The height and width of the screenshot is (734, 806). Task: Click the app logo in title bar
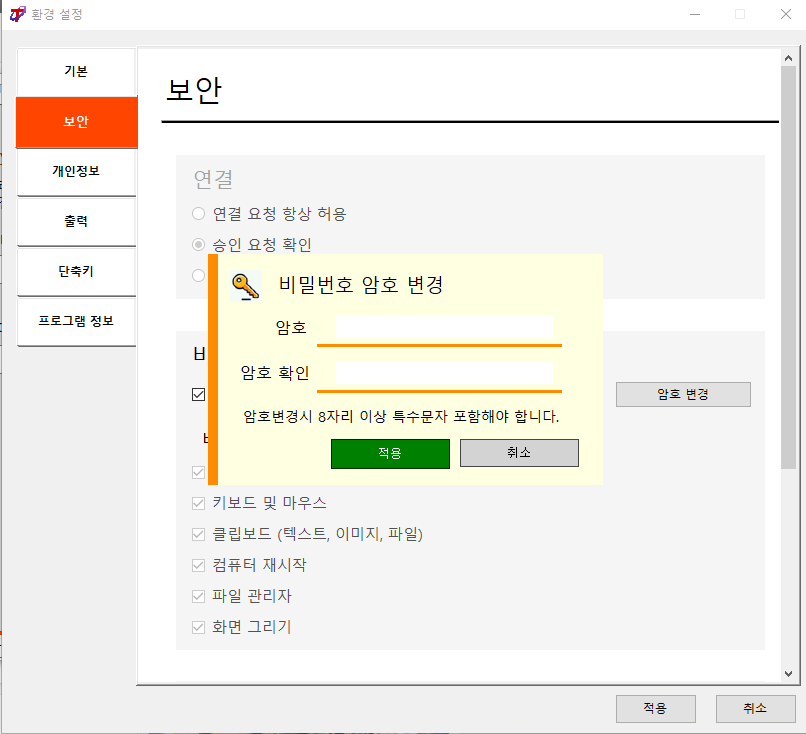17,14
